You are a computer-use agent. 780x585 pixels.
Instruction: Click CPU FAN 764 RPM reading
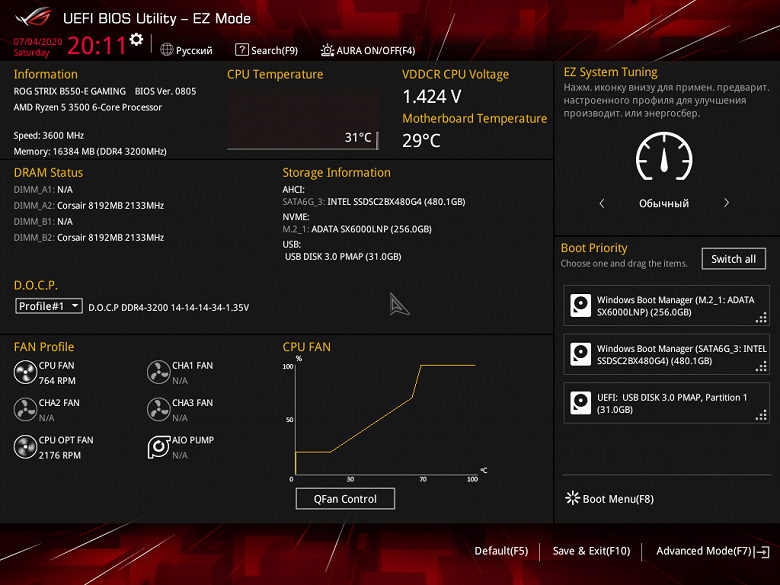pyautogui.click(x=57, y=381)
